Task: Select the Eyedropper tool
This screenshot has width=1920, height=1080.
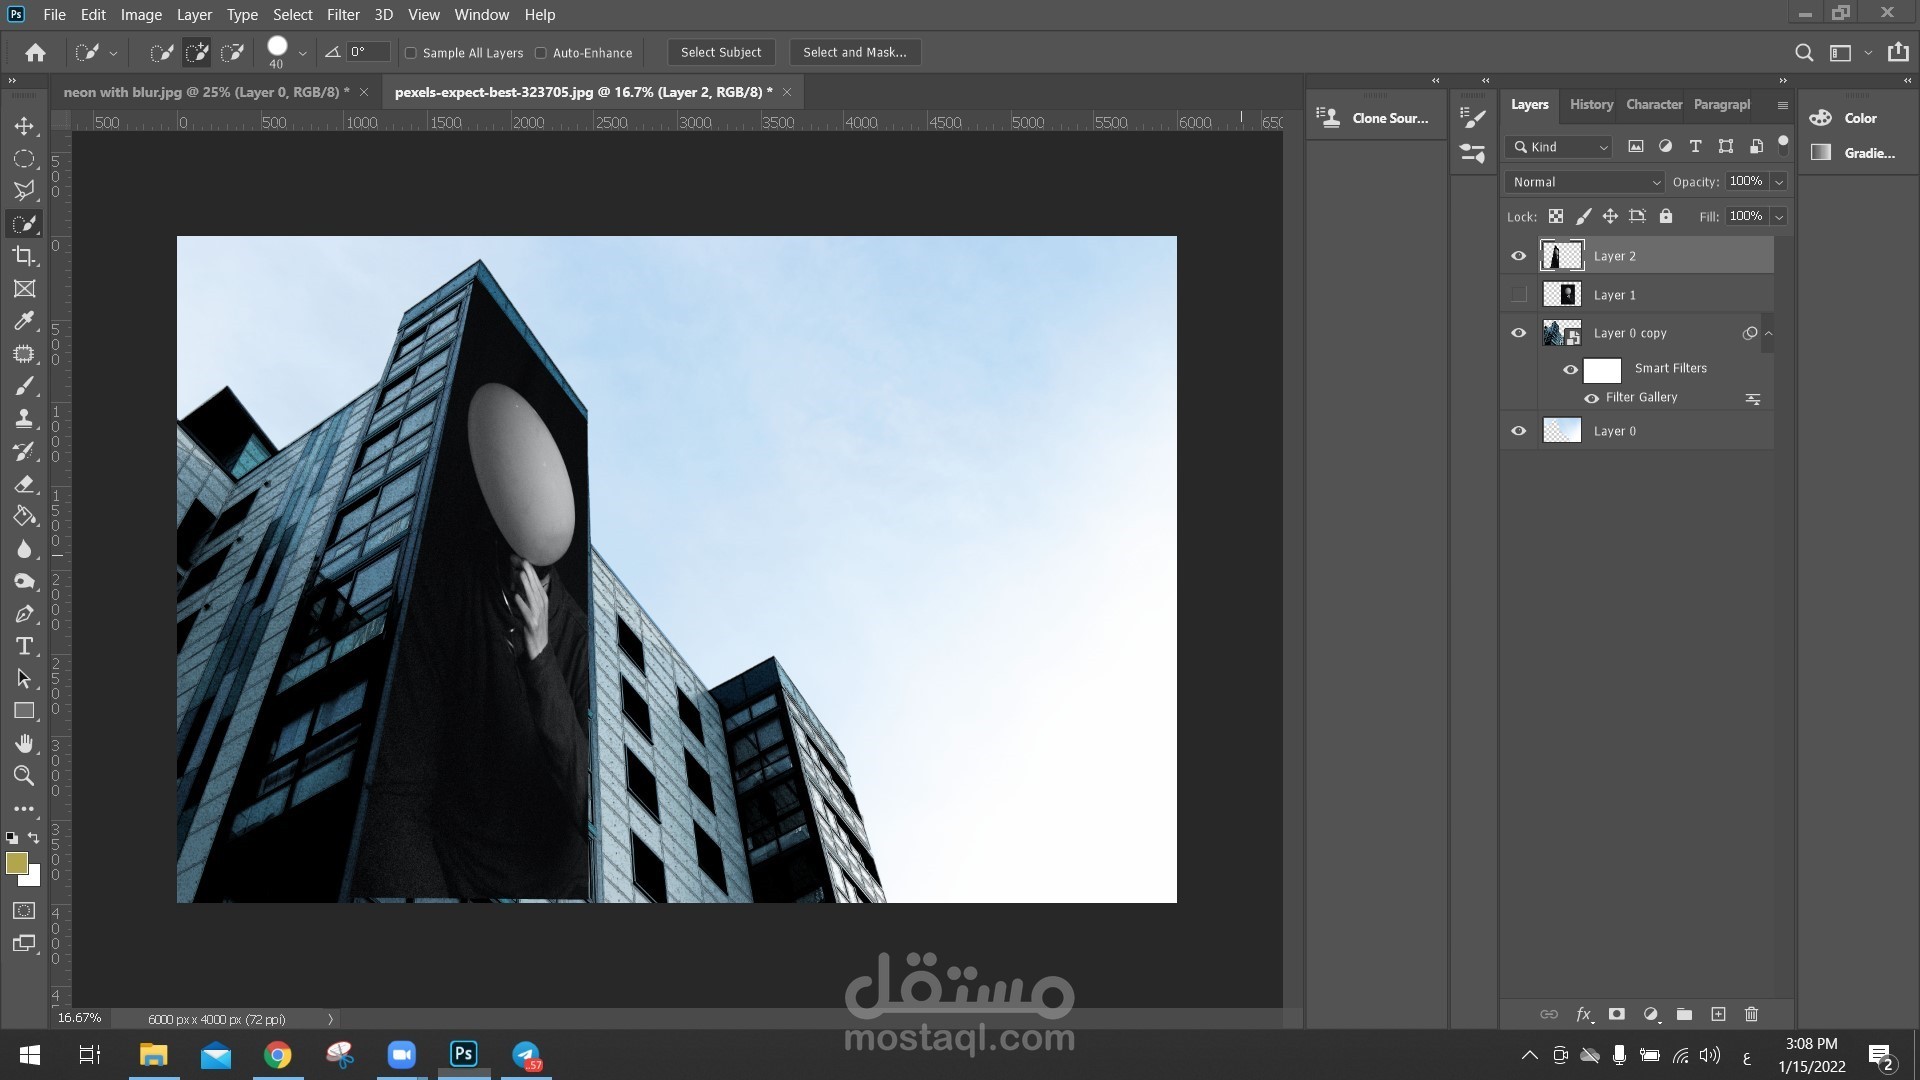Action: tap(24, 321)
